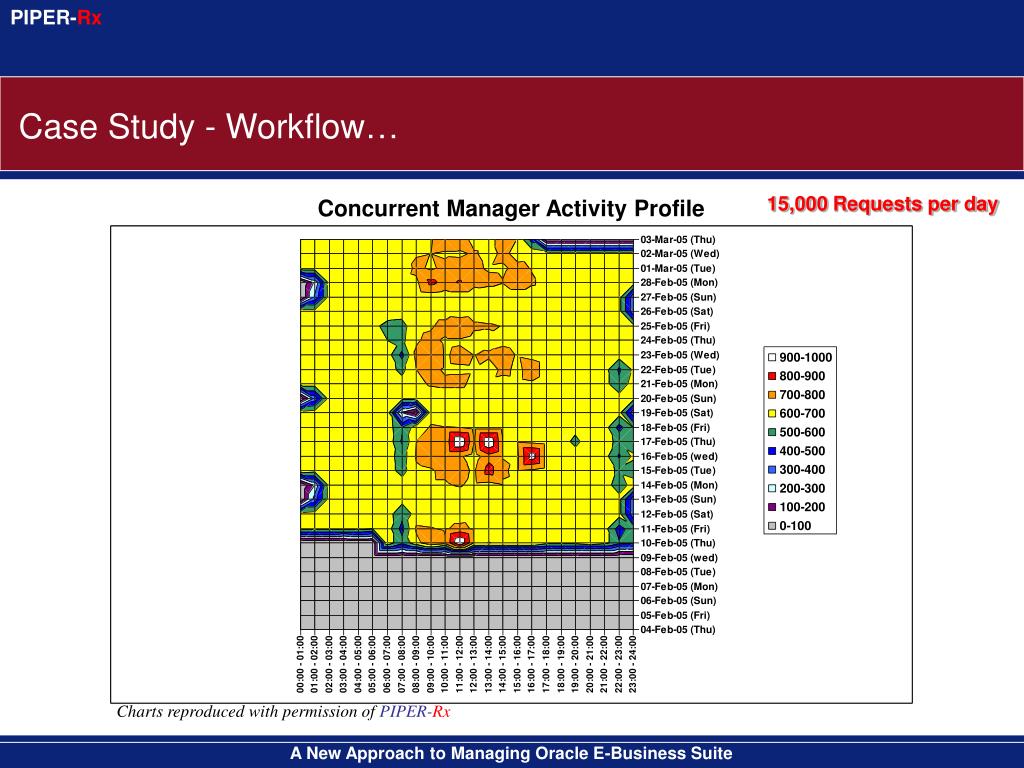Click the '11:00 - 12:00' time axis label
The image size is (1024, 768).
pos(459,664)
